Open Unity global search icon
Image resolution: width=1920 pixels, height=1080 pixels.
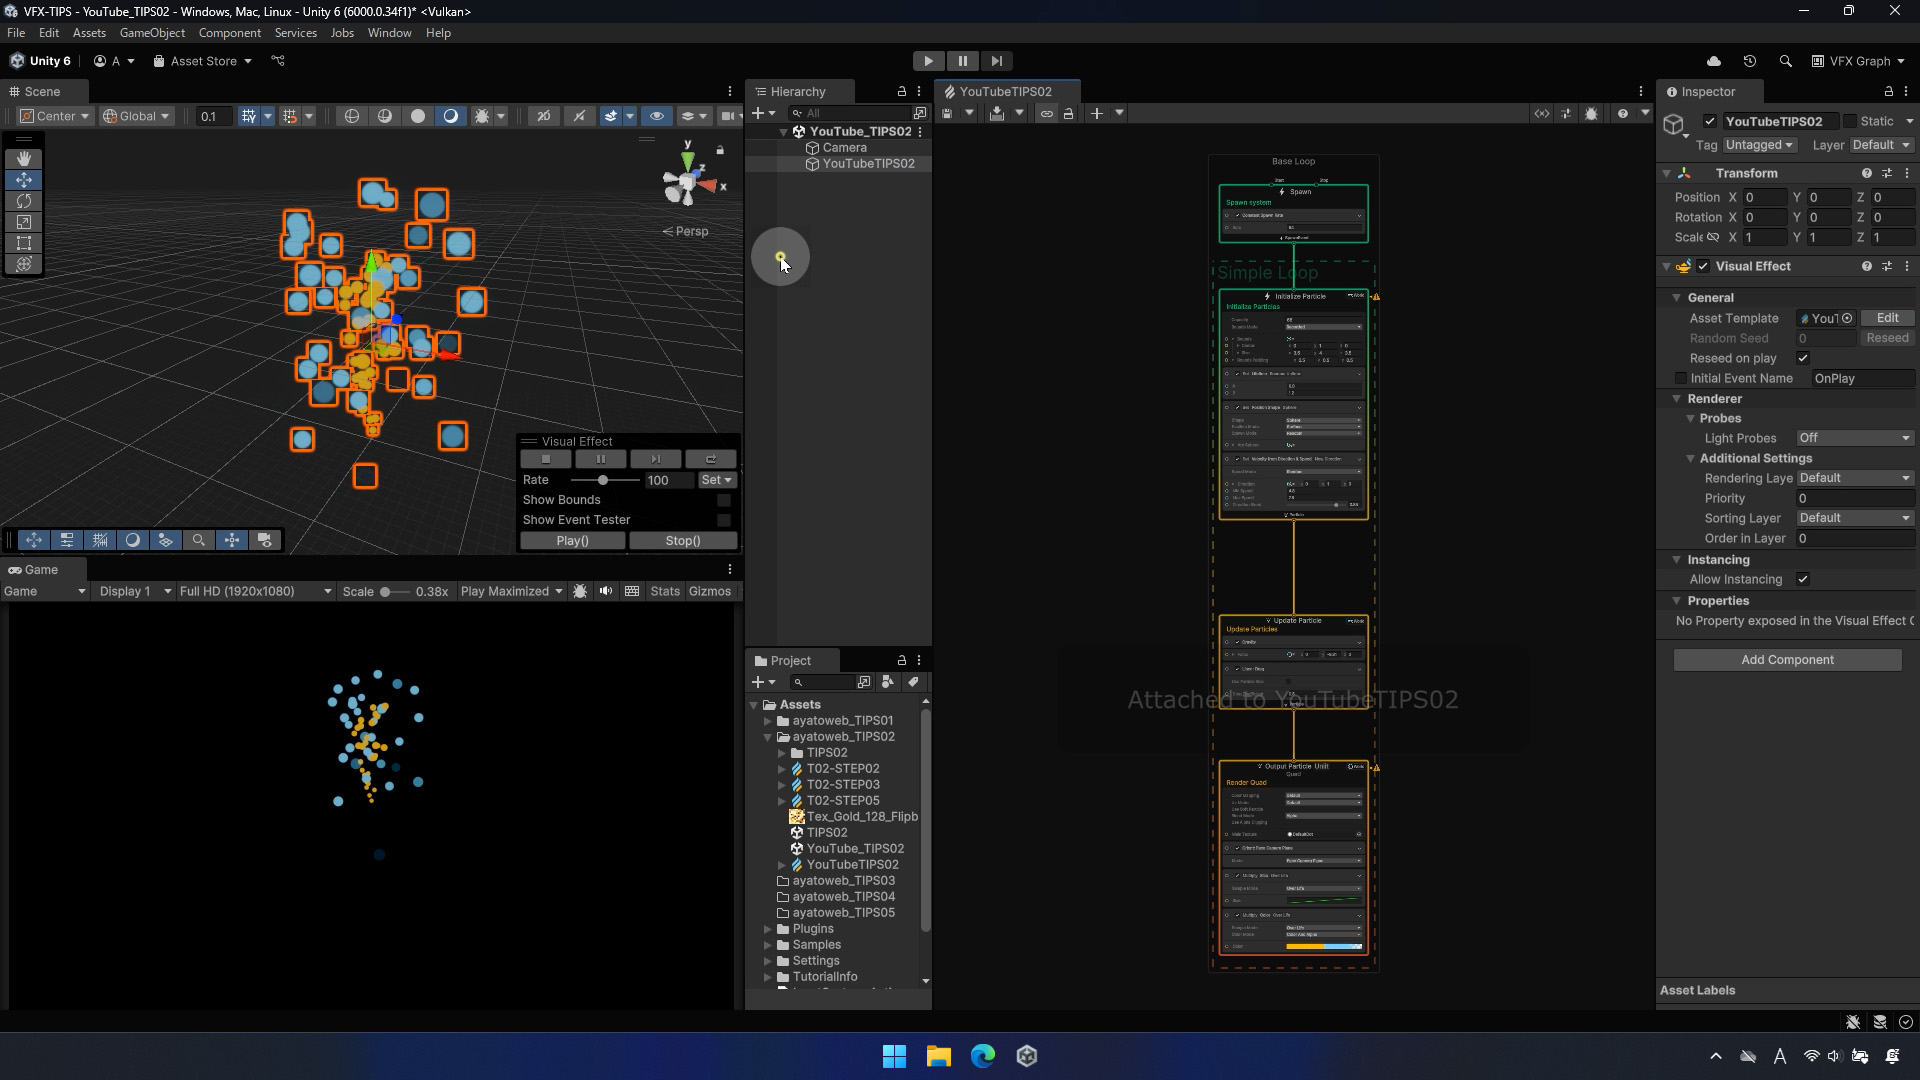coord(1785,61)
